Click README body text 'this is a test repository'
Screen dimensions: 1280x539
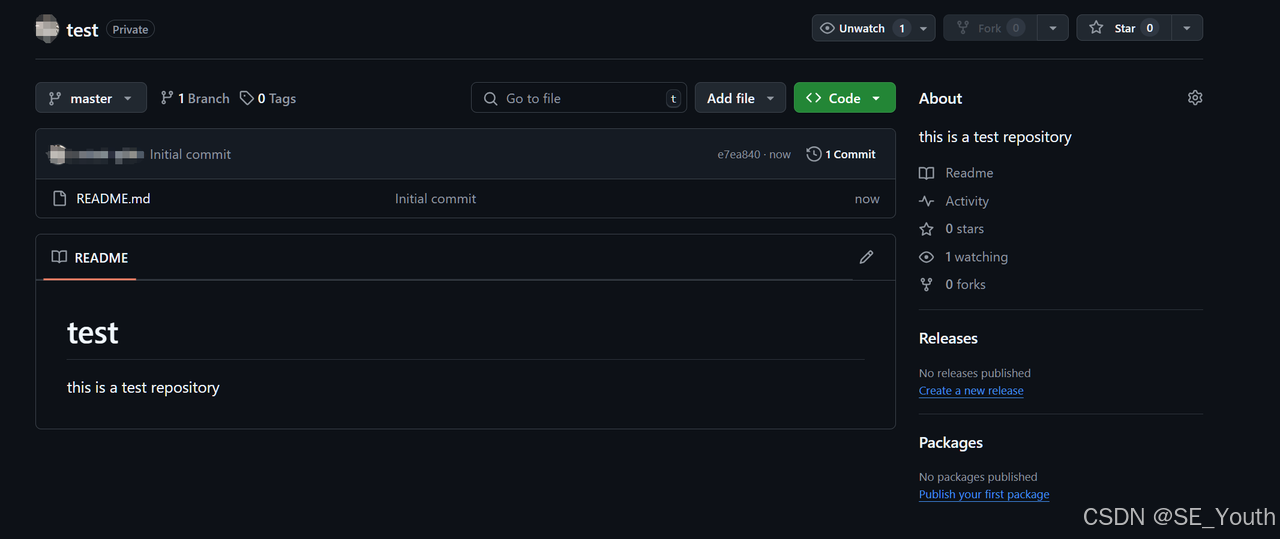click(143, 387)
